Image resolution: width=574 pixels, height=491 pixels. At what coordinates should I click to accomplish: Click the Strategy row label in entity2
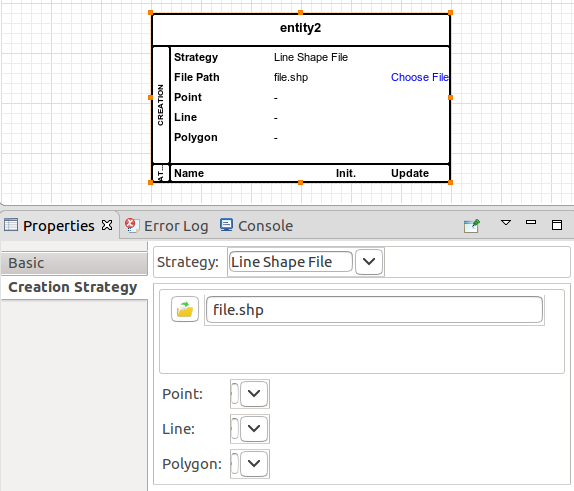pyautogui.click(x=196, y=57)
